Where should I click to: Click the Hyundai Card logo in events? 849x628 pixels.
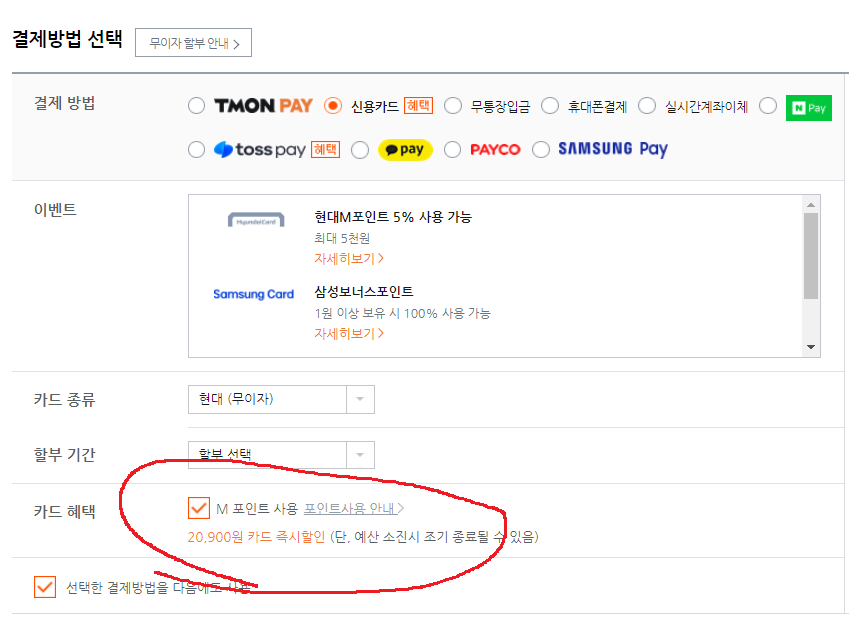coord(256,219)
